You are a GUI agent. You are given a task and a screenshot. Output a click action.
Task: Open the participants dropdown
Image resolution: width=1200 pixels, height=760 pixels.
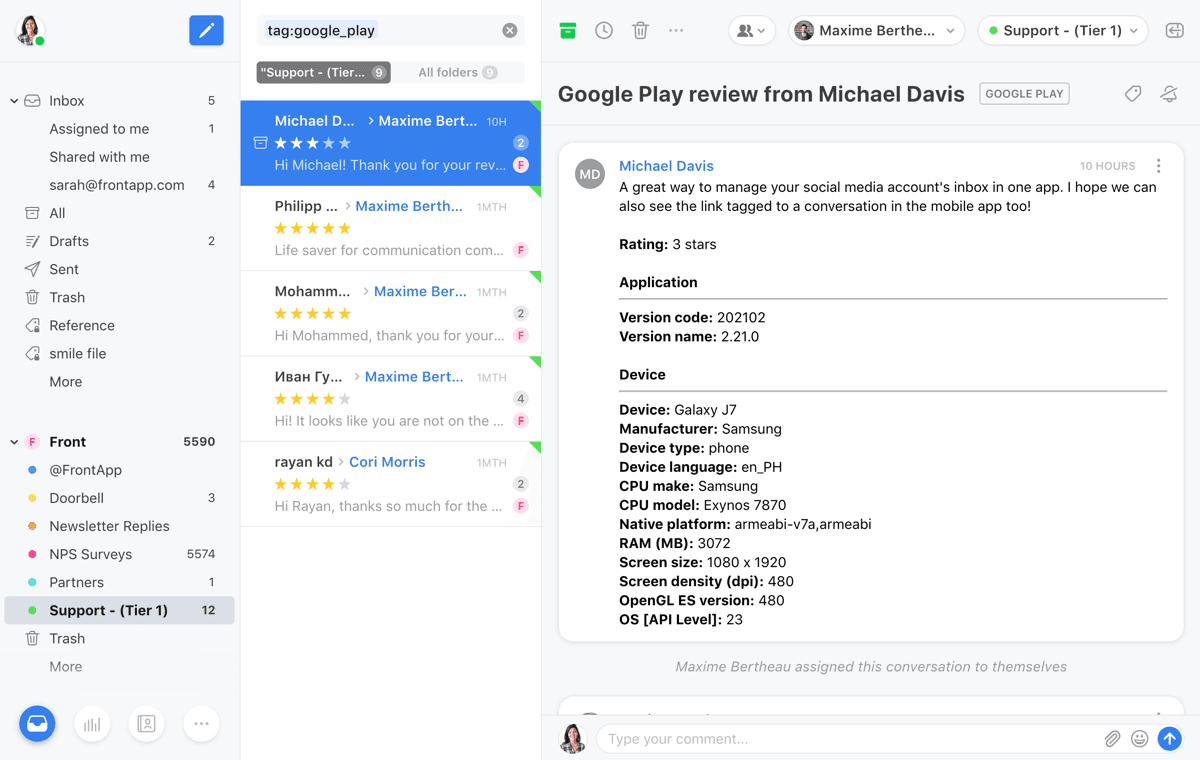pos(751,31)
